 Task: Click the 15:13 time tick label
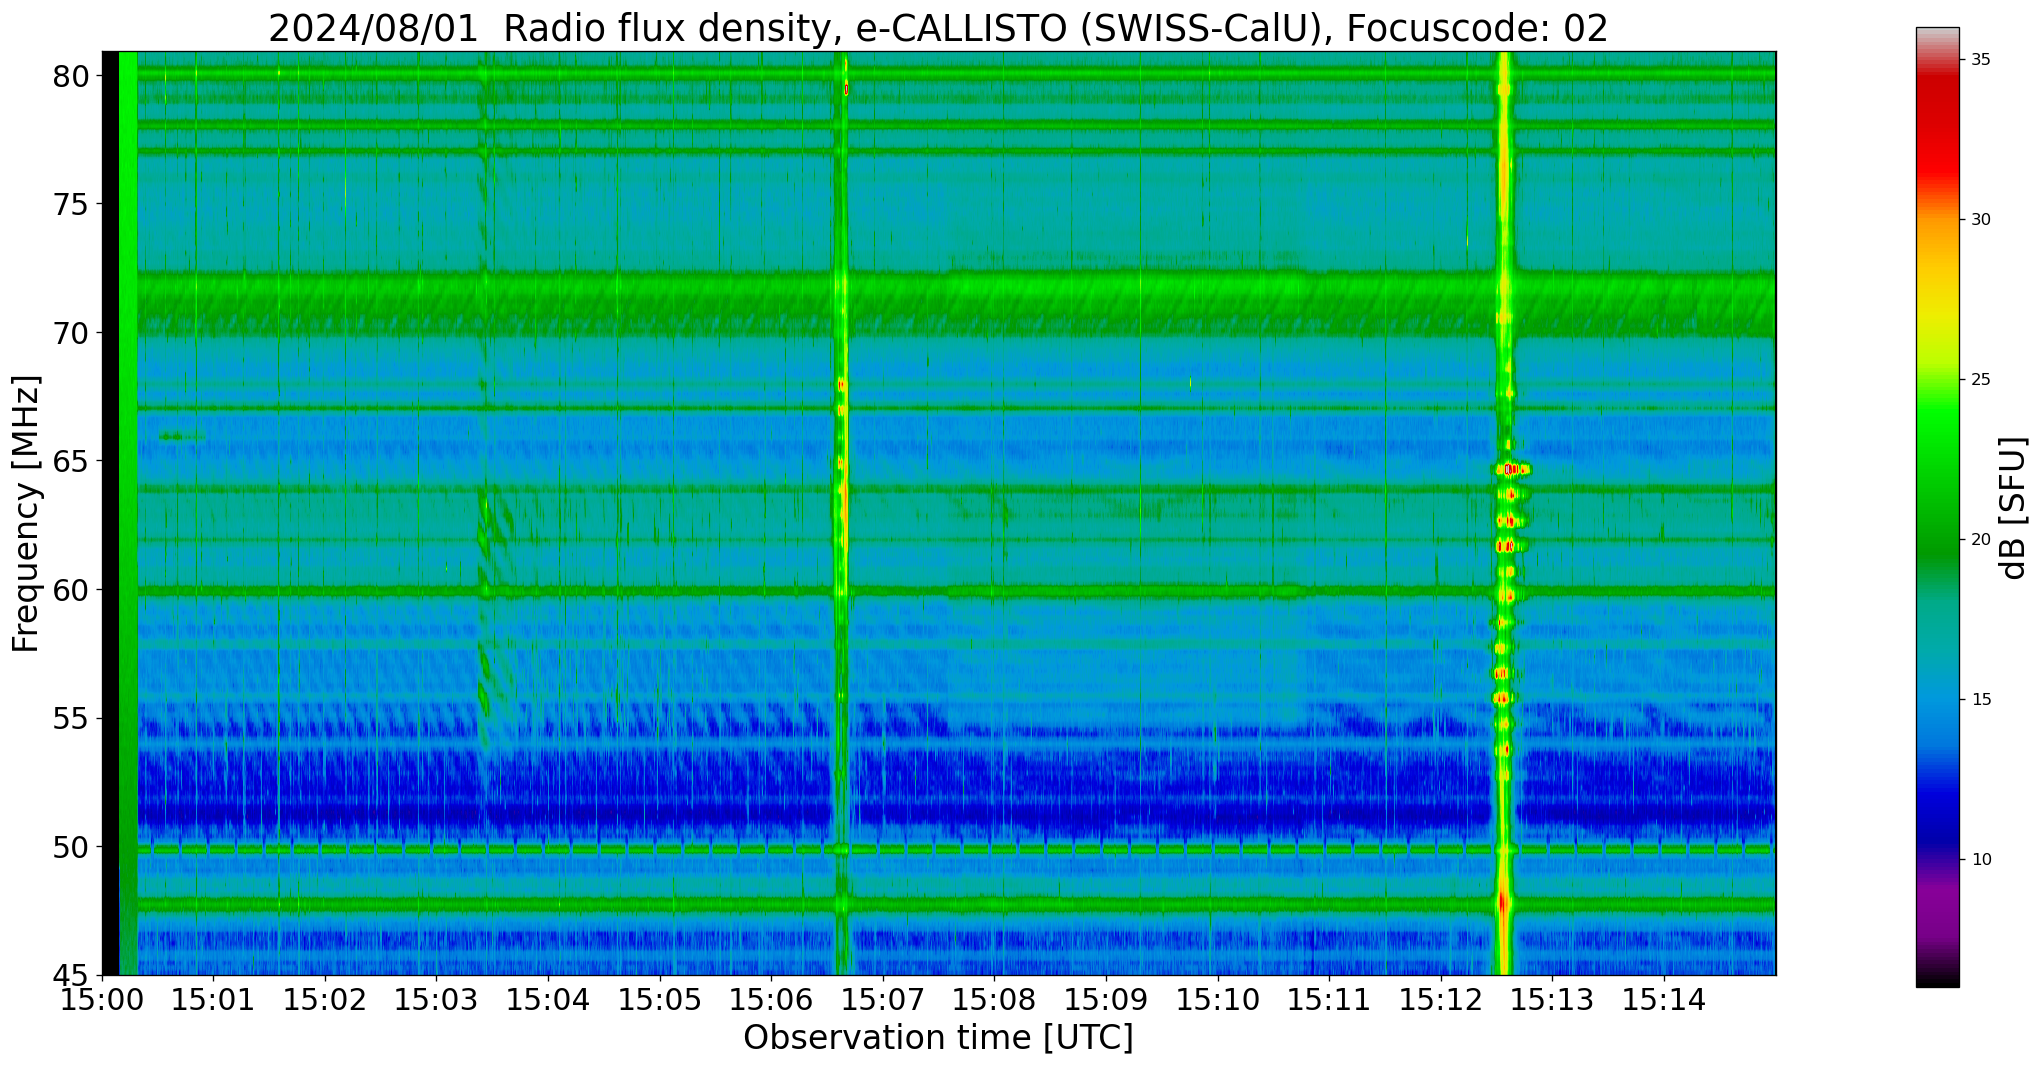point(1553,999)
